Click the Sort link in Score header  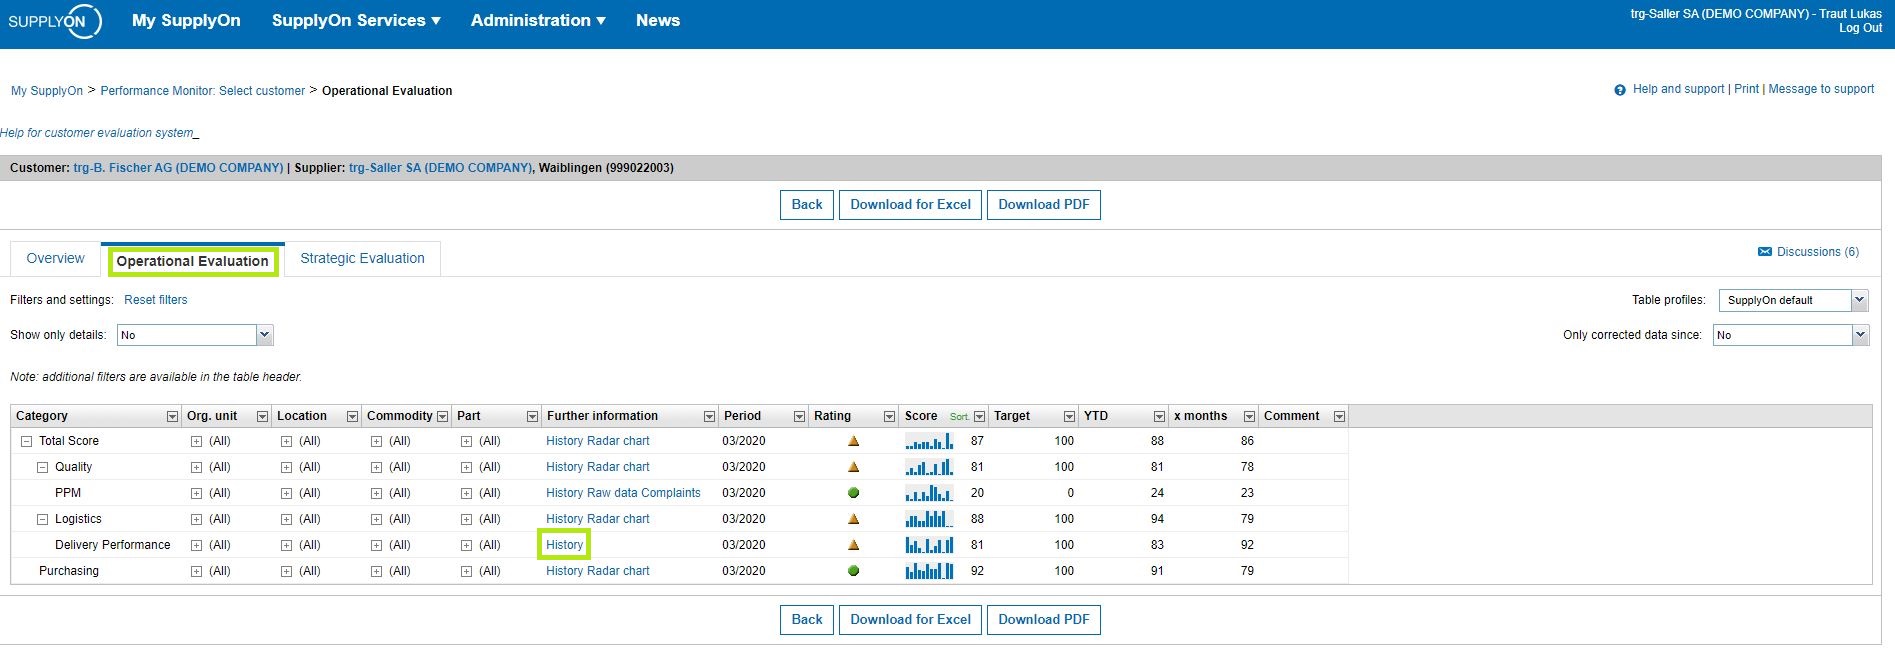coord(959,417)
